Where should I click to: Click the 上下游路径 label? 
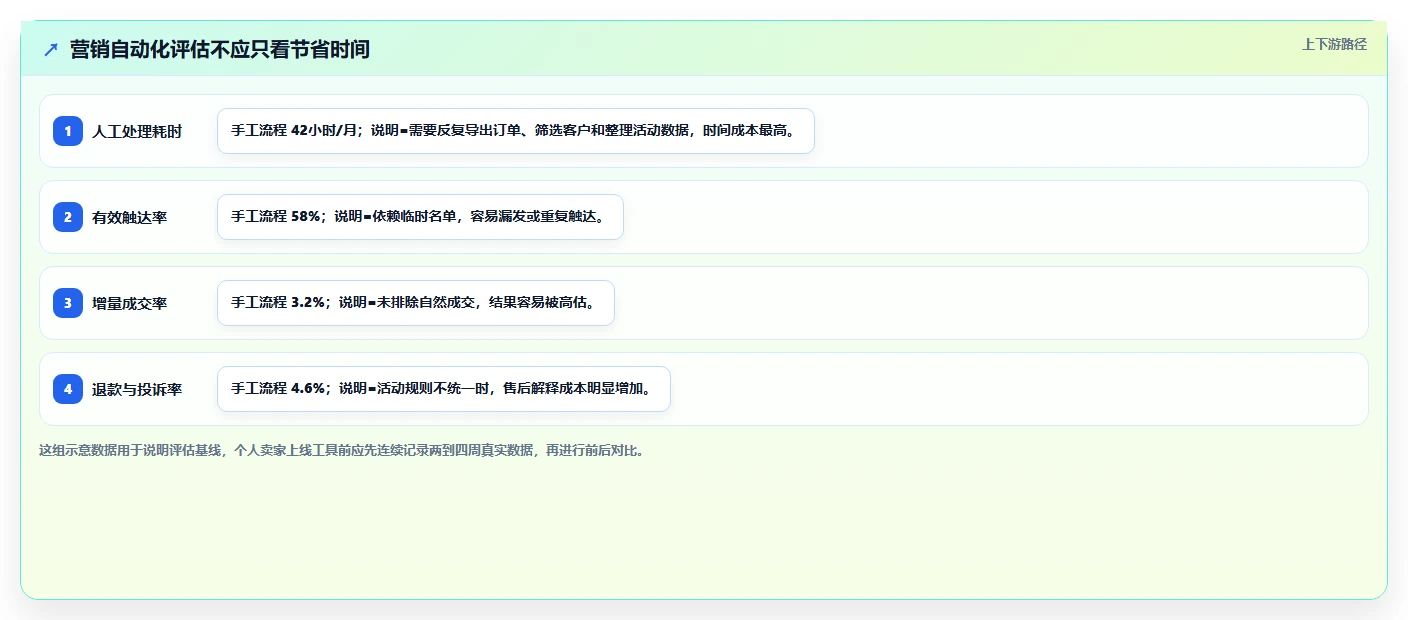click(1334, 44)
